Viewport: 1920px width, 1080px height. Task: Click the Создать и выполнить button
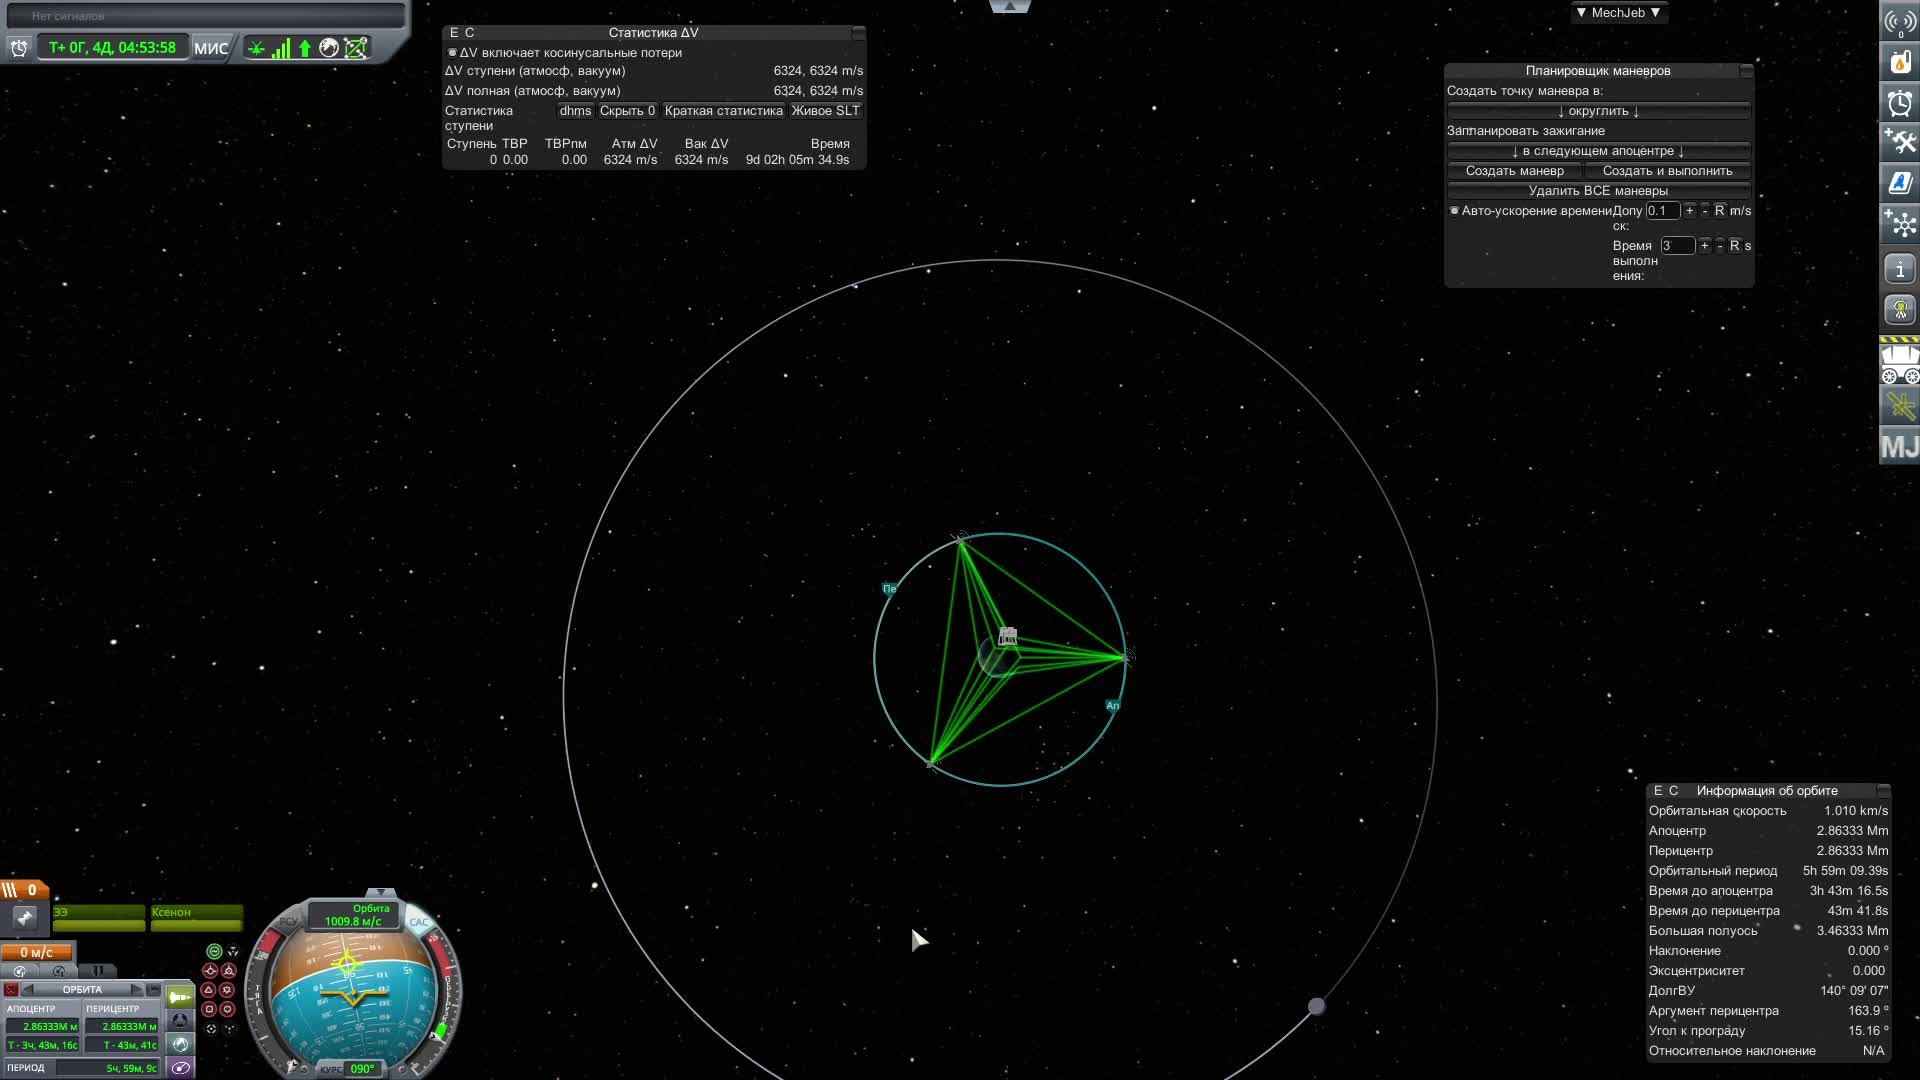point(1667,171)
